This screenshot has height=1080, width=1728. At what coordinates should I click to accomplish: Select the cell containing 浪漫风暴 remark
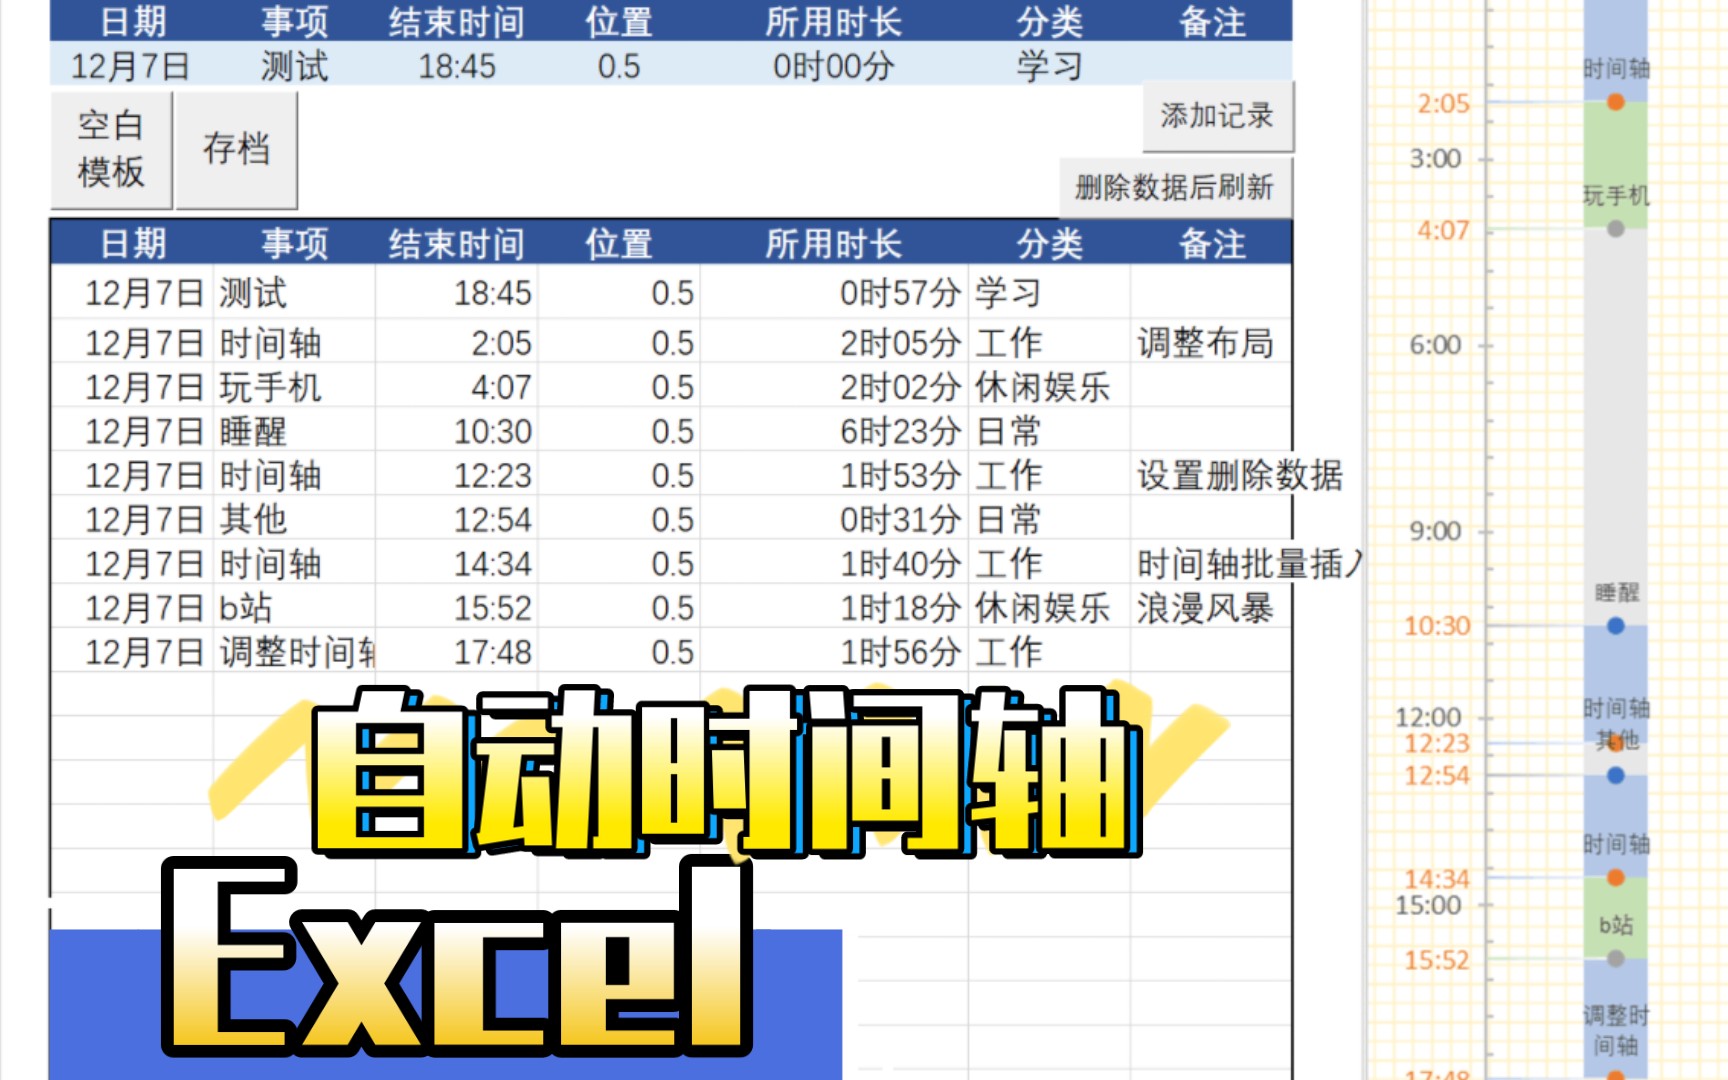pyautogui.click(x=1205, y=608)
